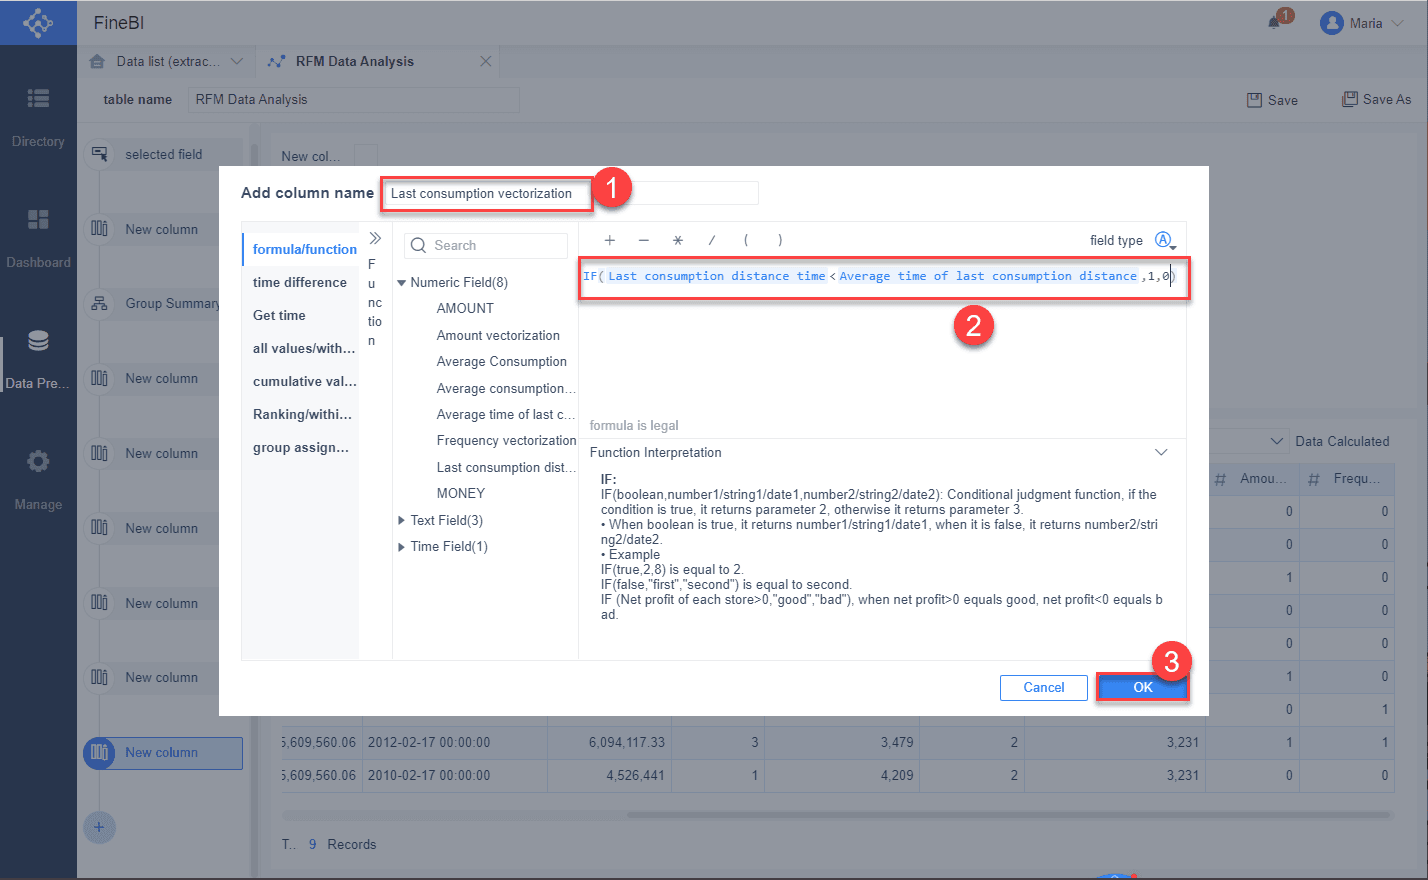Image resolution: width=1428 pixels, height=880 pixels.
Task: Collapse function list double-chevron icon
Action: (375, 238)
